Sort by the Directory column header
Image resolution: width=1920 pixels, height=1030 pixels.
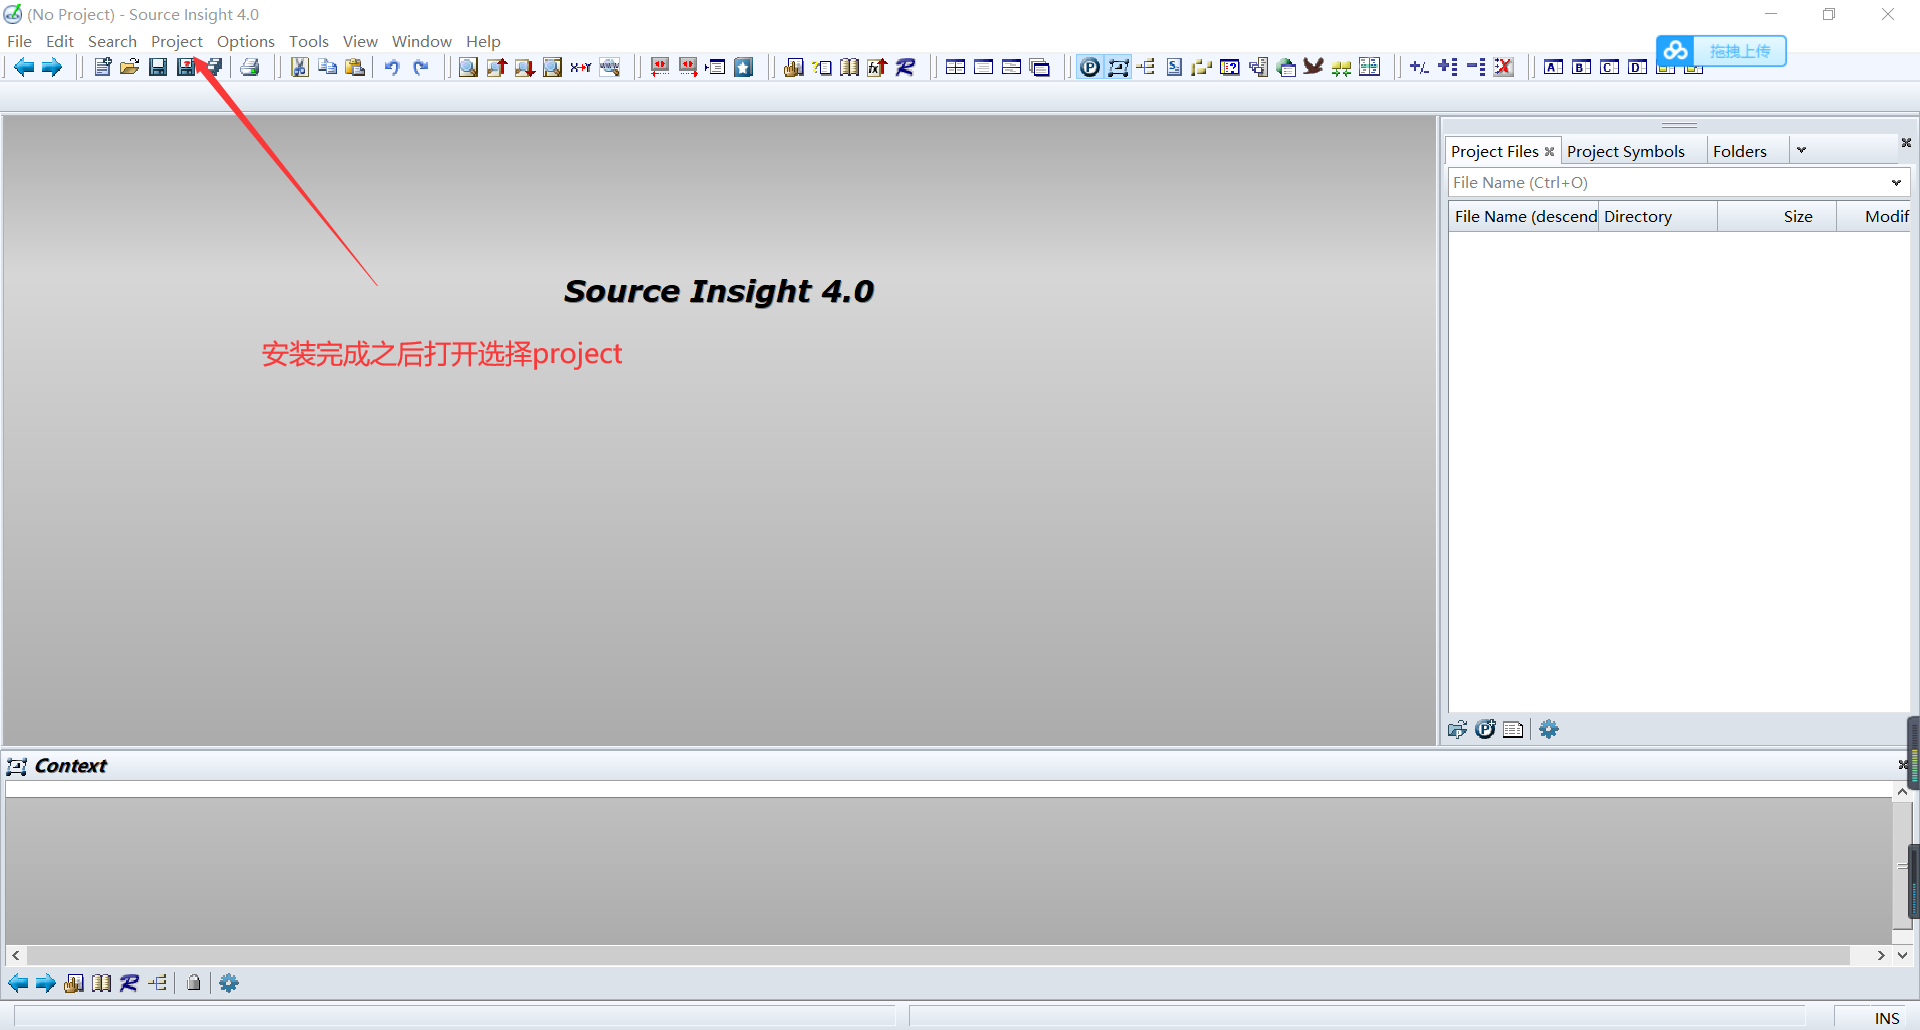(x=1658, y=216)
